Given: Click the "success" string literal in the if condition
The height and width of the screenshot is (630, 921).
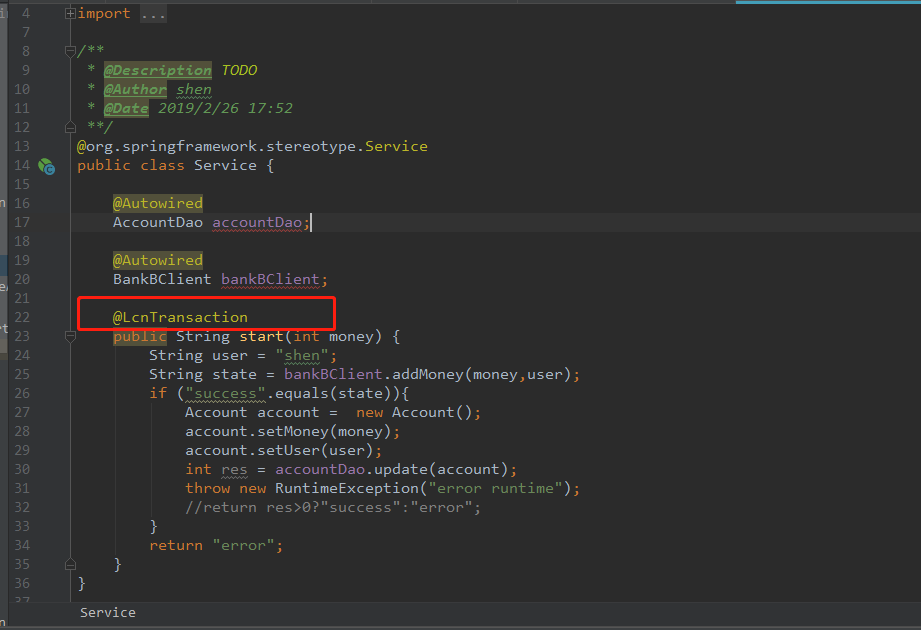Looking at the screenshot, I should pos(226,393).
